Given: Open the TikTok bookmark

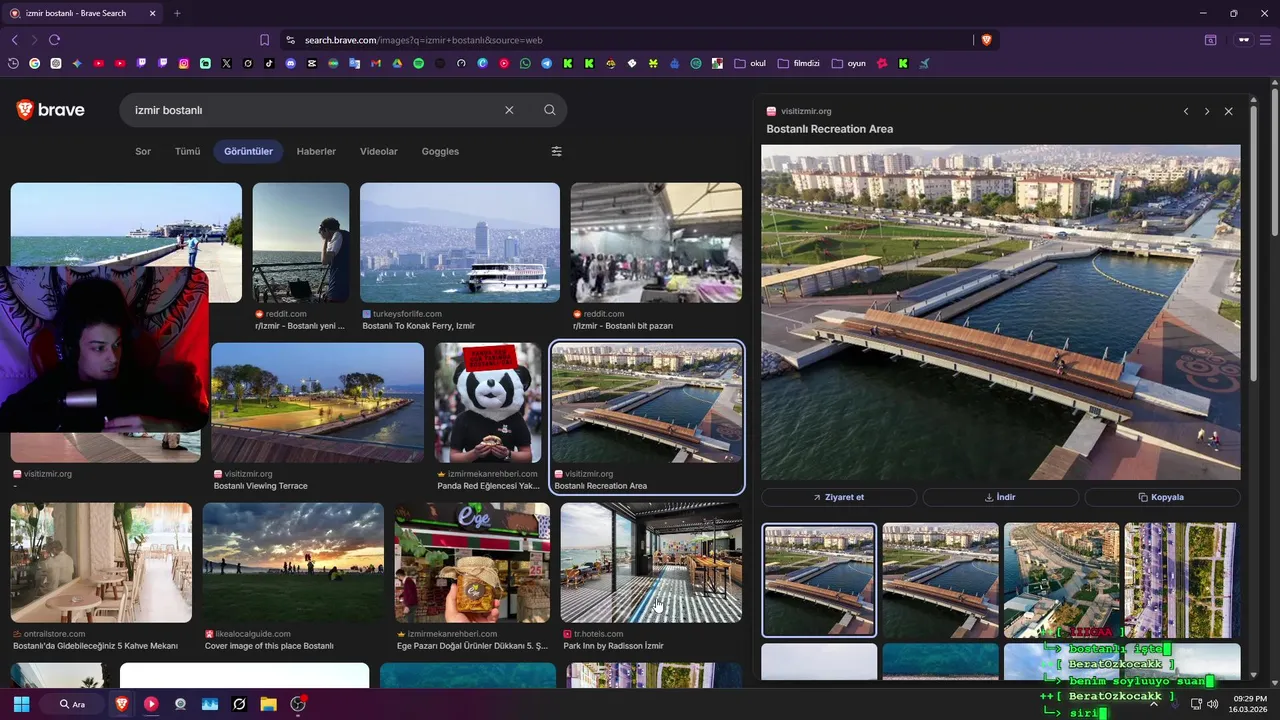Looking at the screenshot, I should (x=269, y=63).
